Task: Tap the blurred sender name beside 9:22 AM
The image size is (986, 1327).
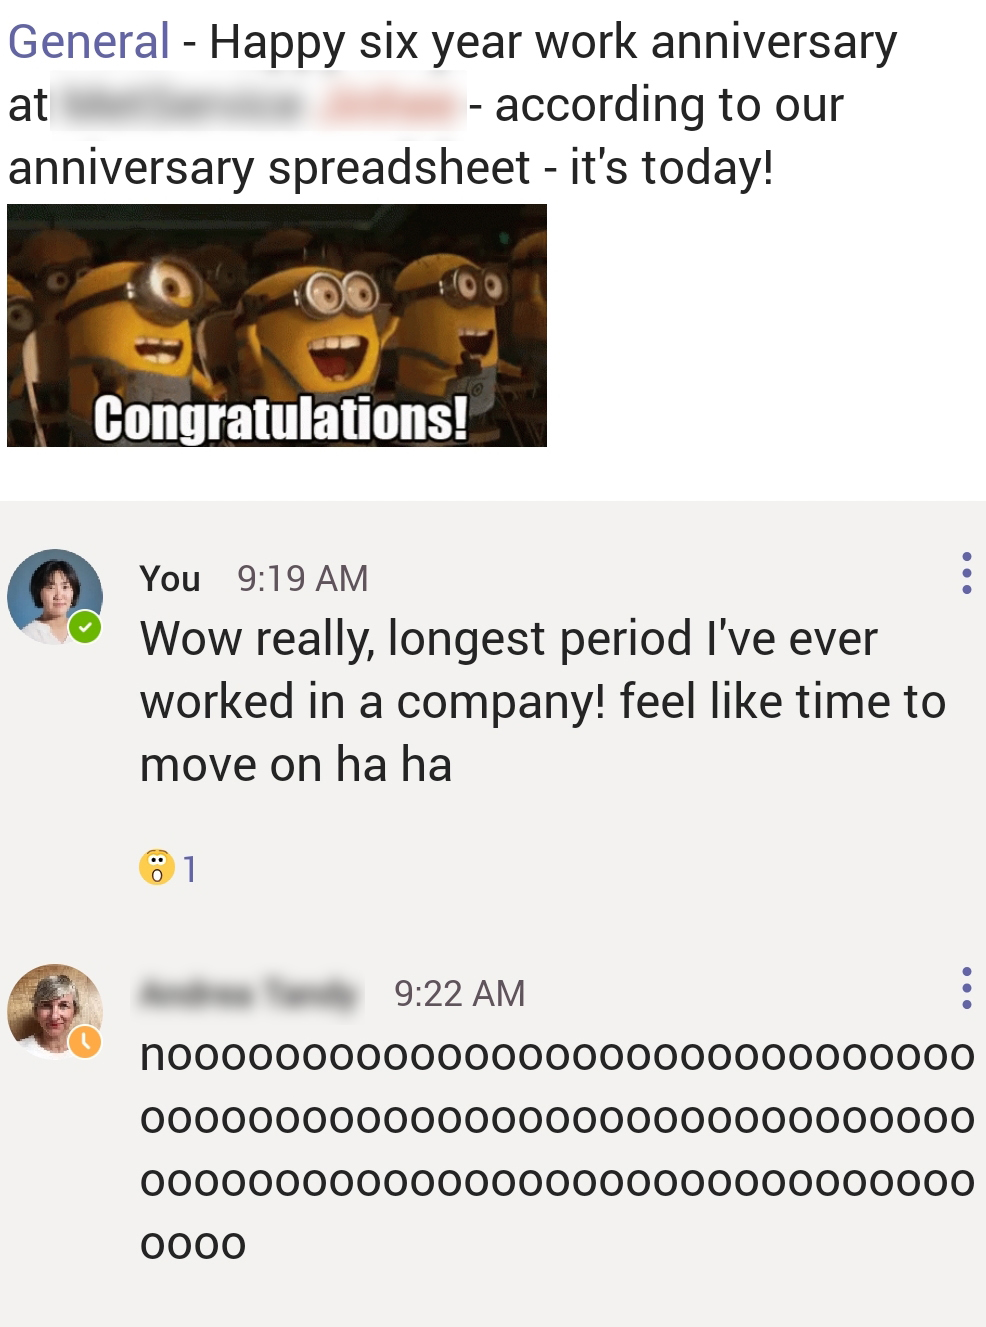Action: click(x=249, y=993)
